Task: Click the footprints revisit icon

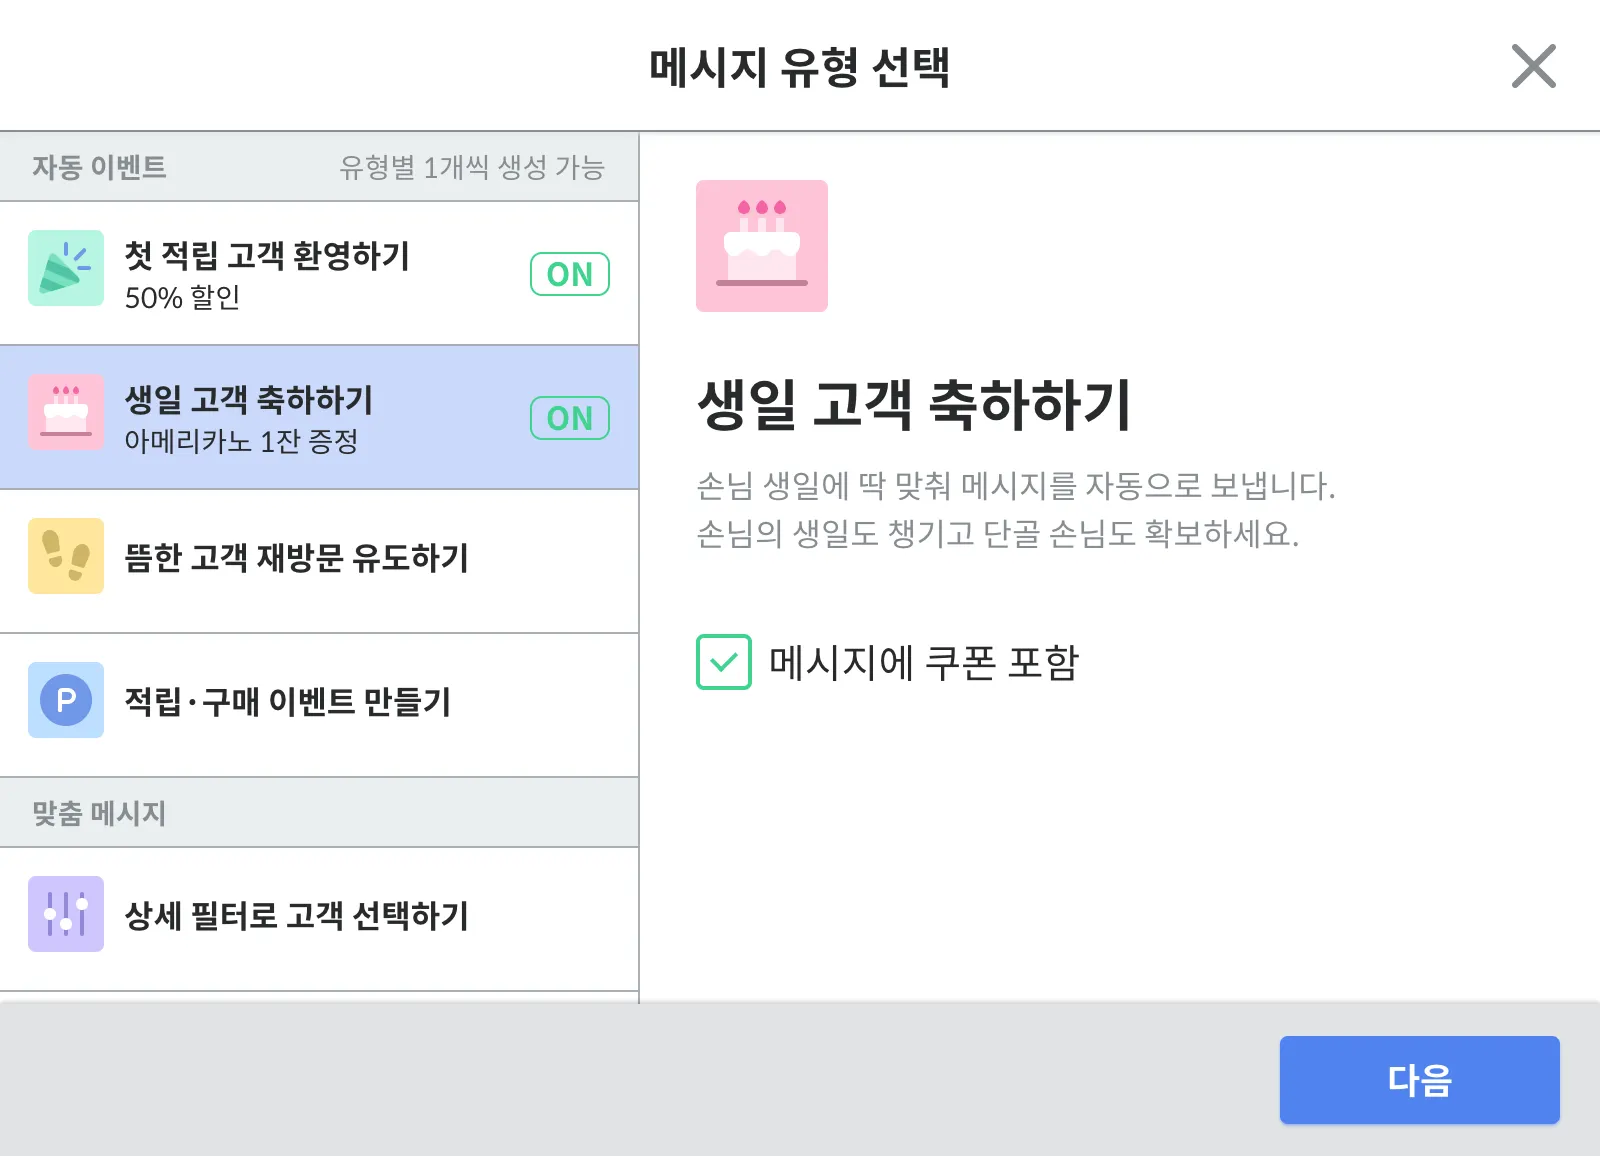Action: (66, 556)
